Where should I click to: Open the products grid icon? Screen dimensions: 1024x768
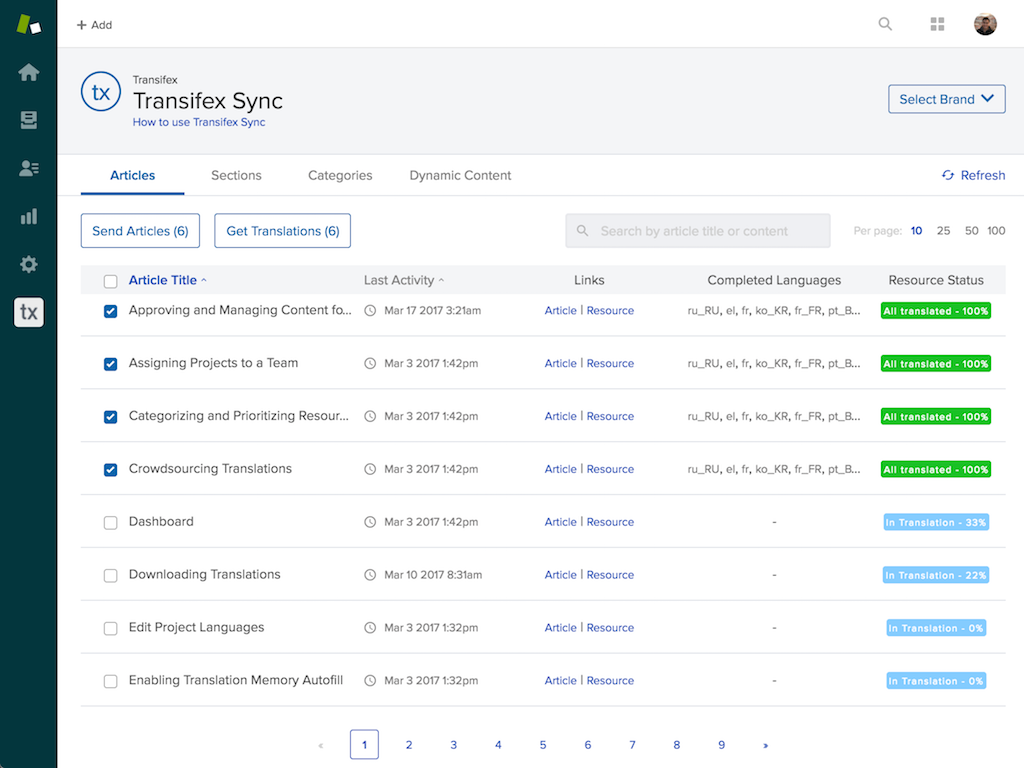pyautogui.click(x=937, y=24)
